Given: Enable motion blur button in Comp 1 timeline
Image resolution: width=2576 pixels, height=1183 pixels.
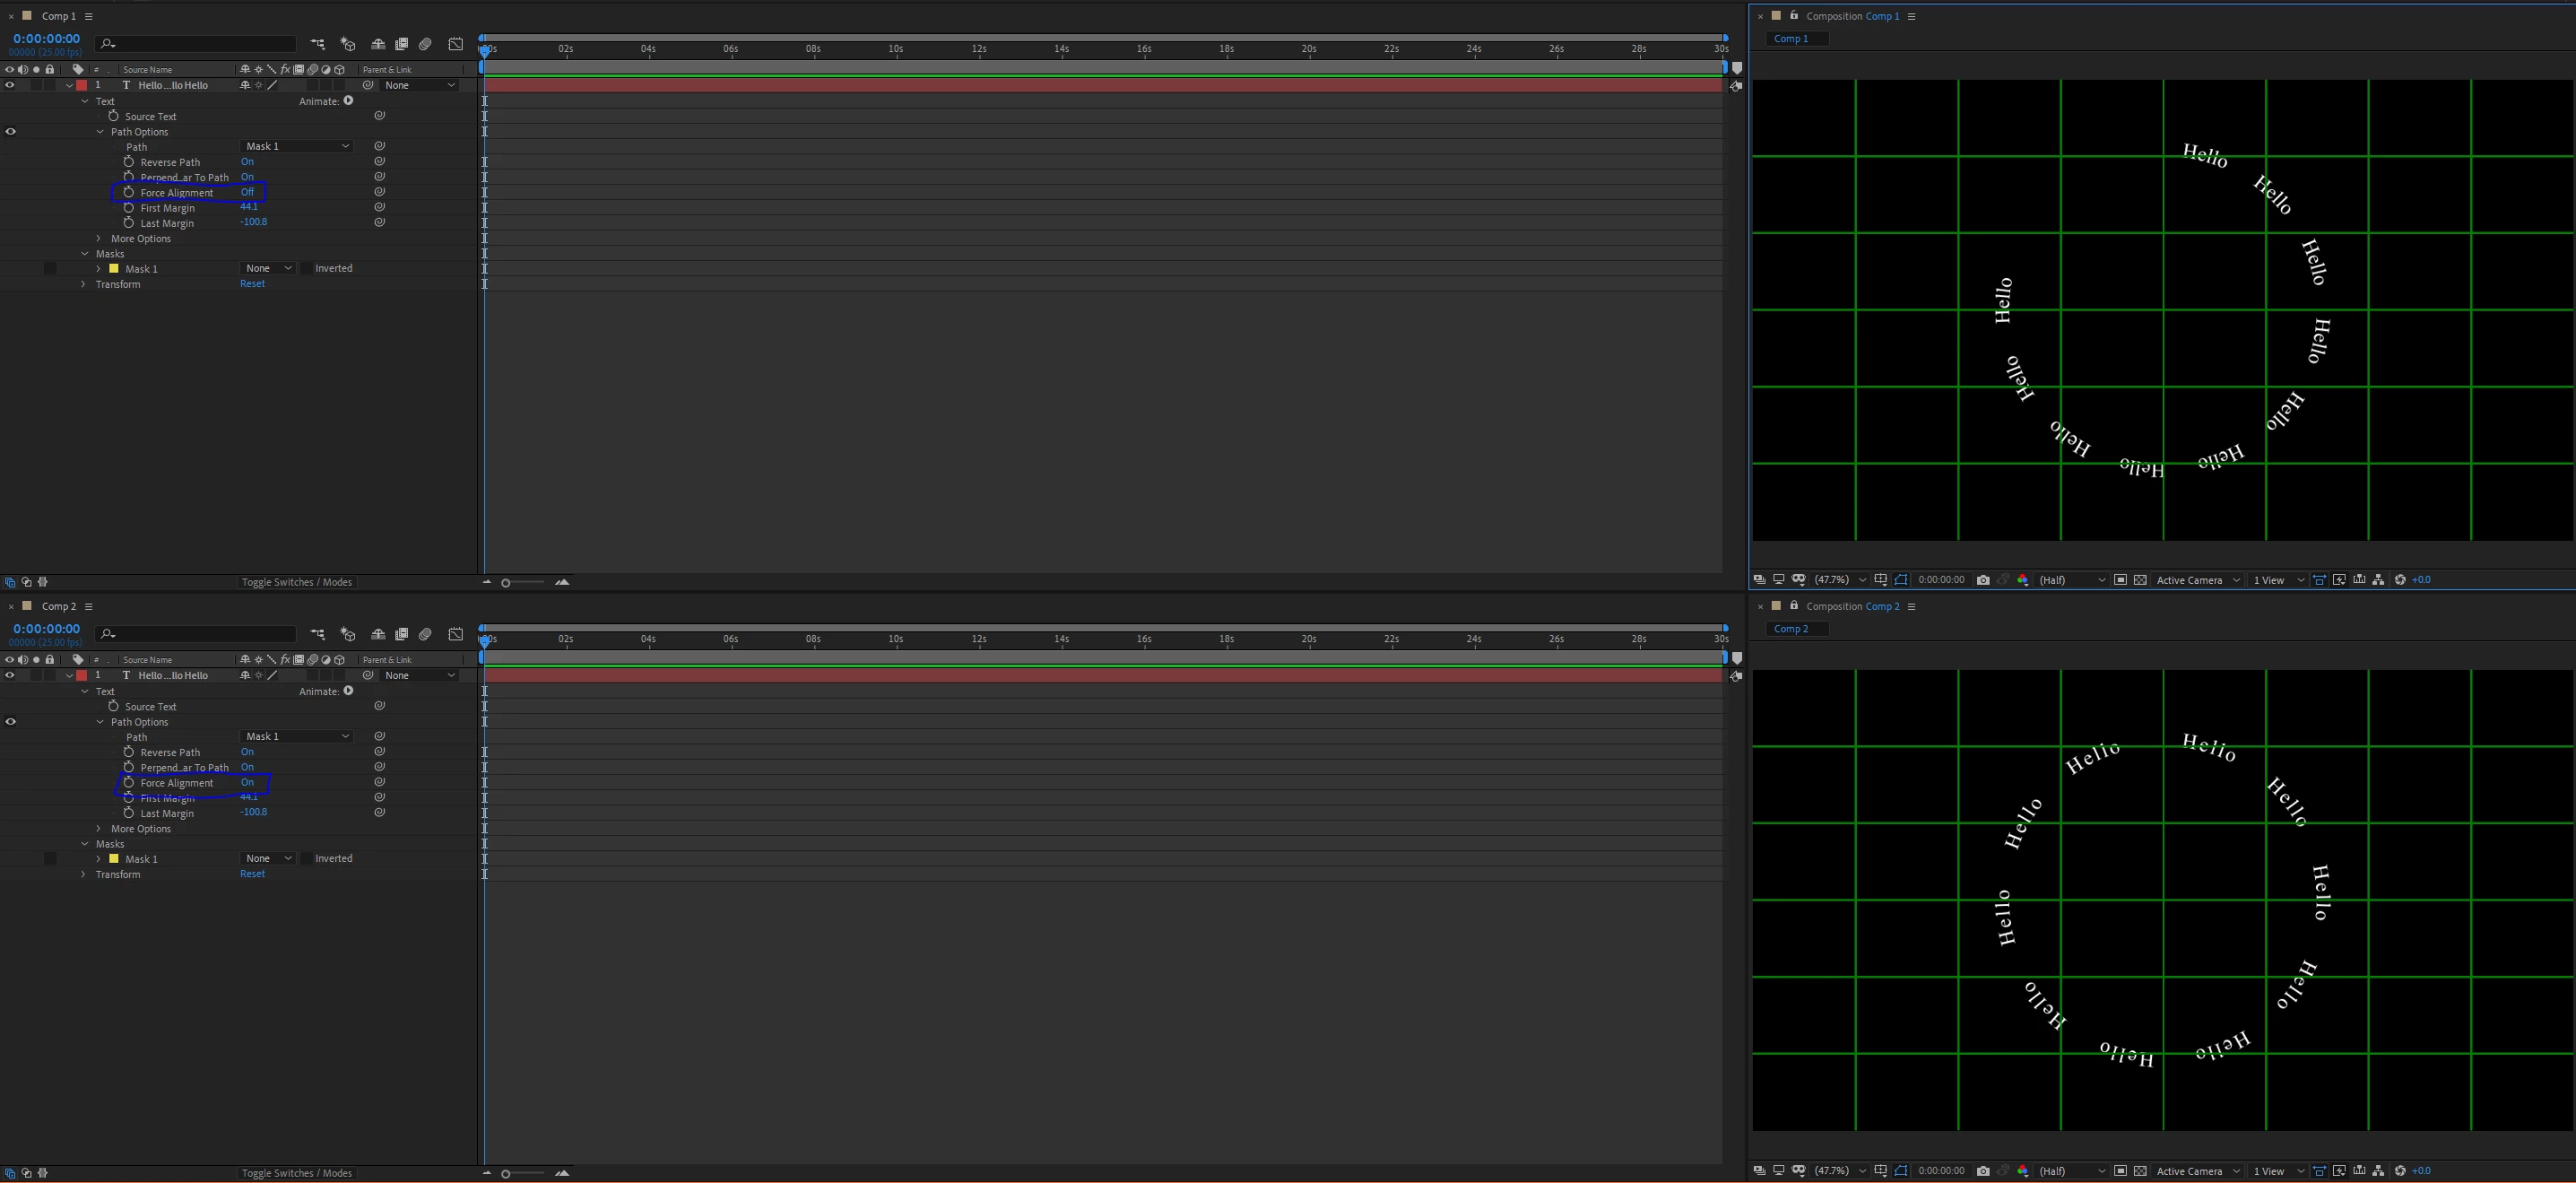Looking at the screenshot, I should 425,44.
